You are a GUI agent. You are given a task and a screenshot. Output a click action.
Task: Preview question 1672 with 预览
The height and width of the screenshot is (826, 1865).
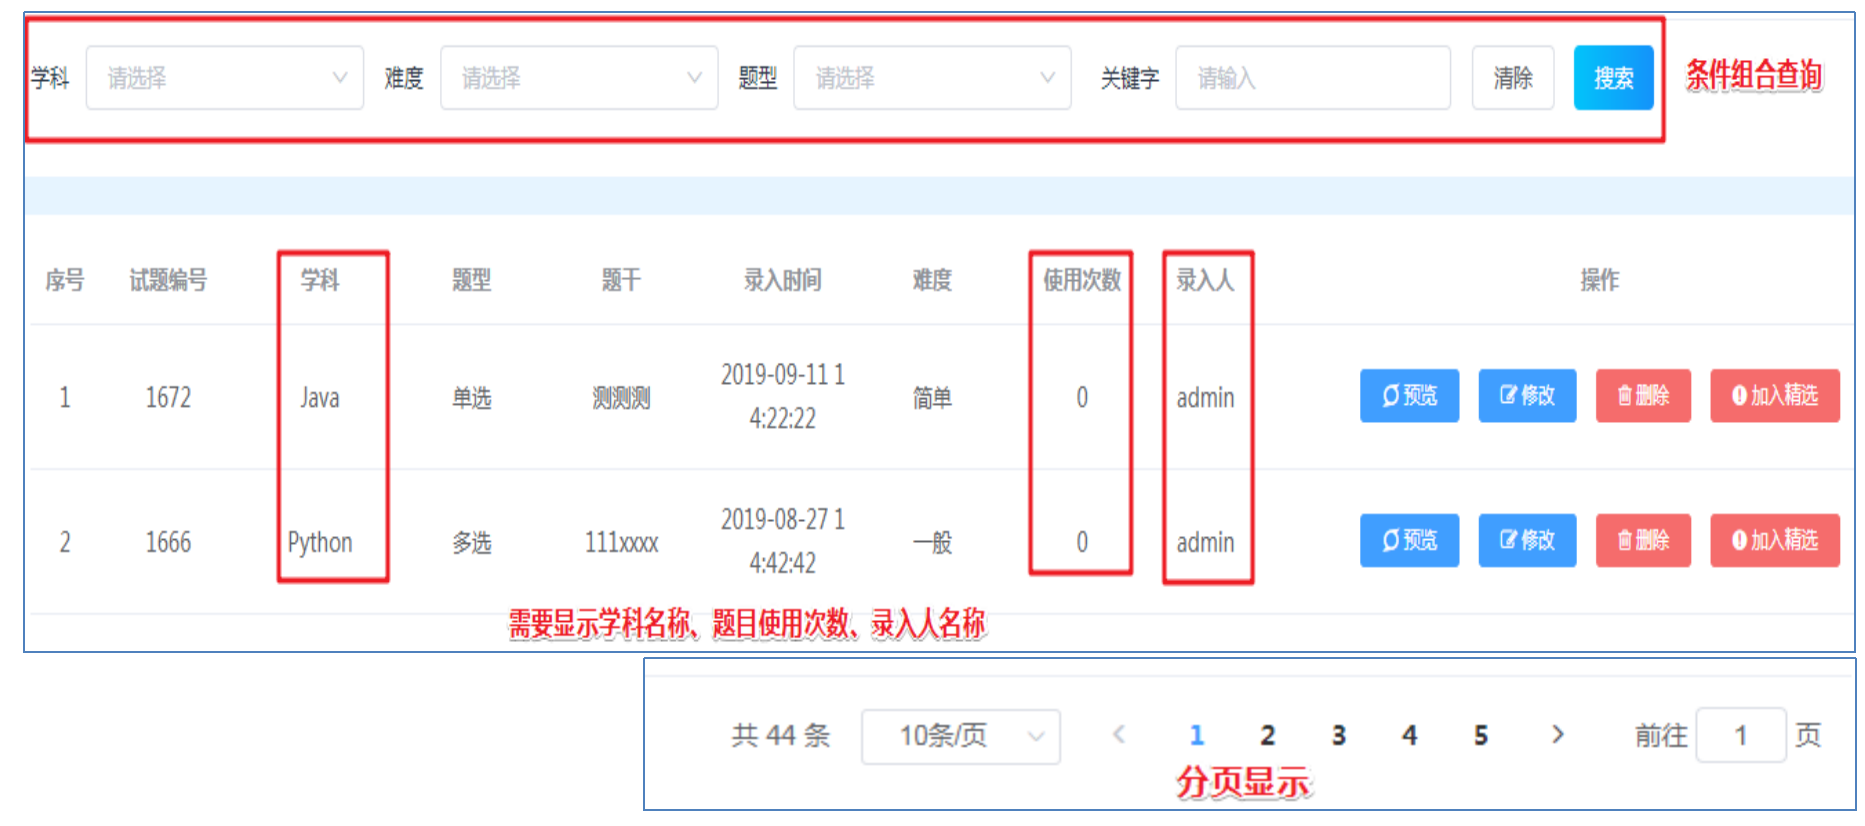tap(1409, 396)
